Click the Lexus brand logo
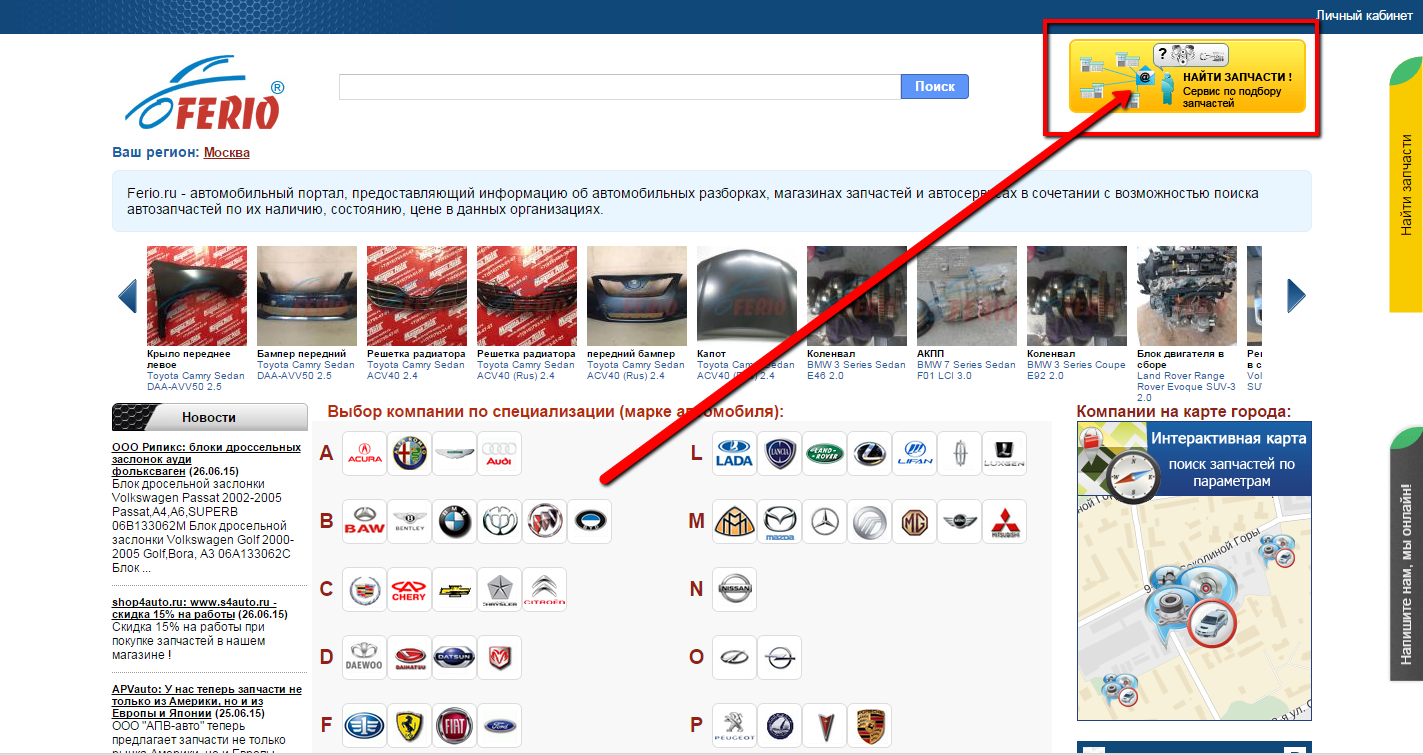The image size is (1423, 755). click(870, 454)
